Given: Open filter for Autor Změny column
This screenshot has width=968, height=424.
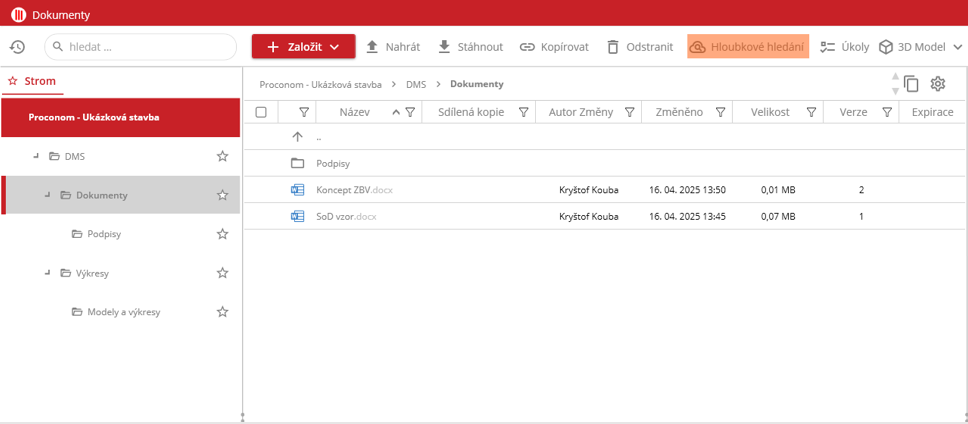Looking at the screenshot, I should coord(629,113).
